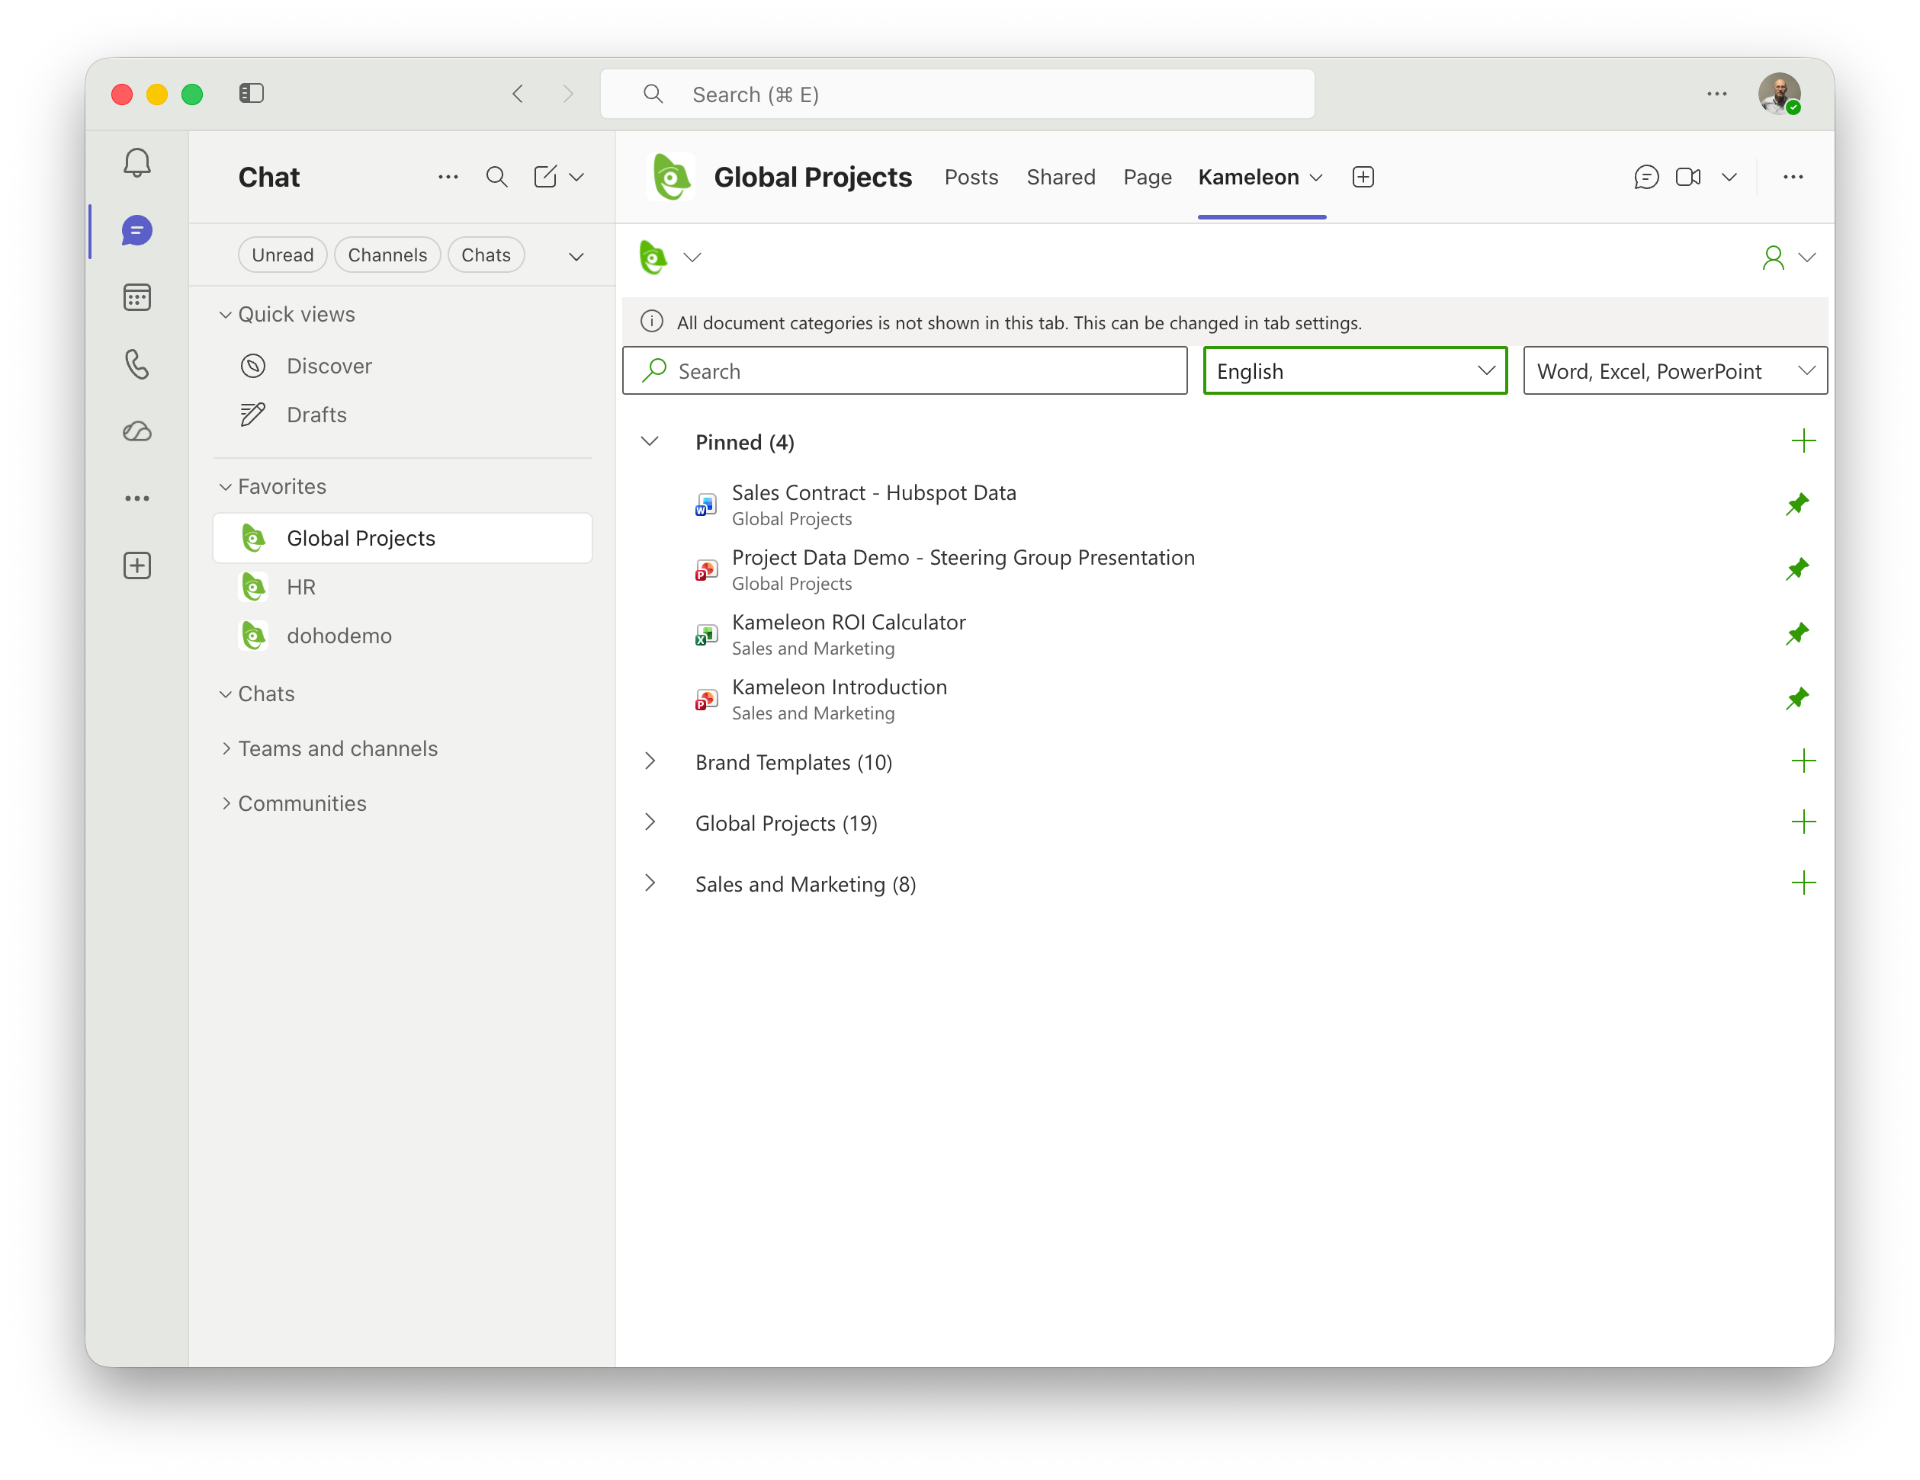The width and height of the screenshot is (1920, 1480).
Task: Open the English language dropdown
Action: tap(1355, 371)
